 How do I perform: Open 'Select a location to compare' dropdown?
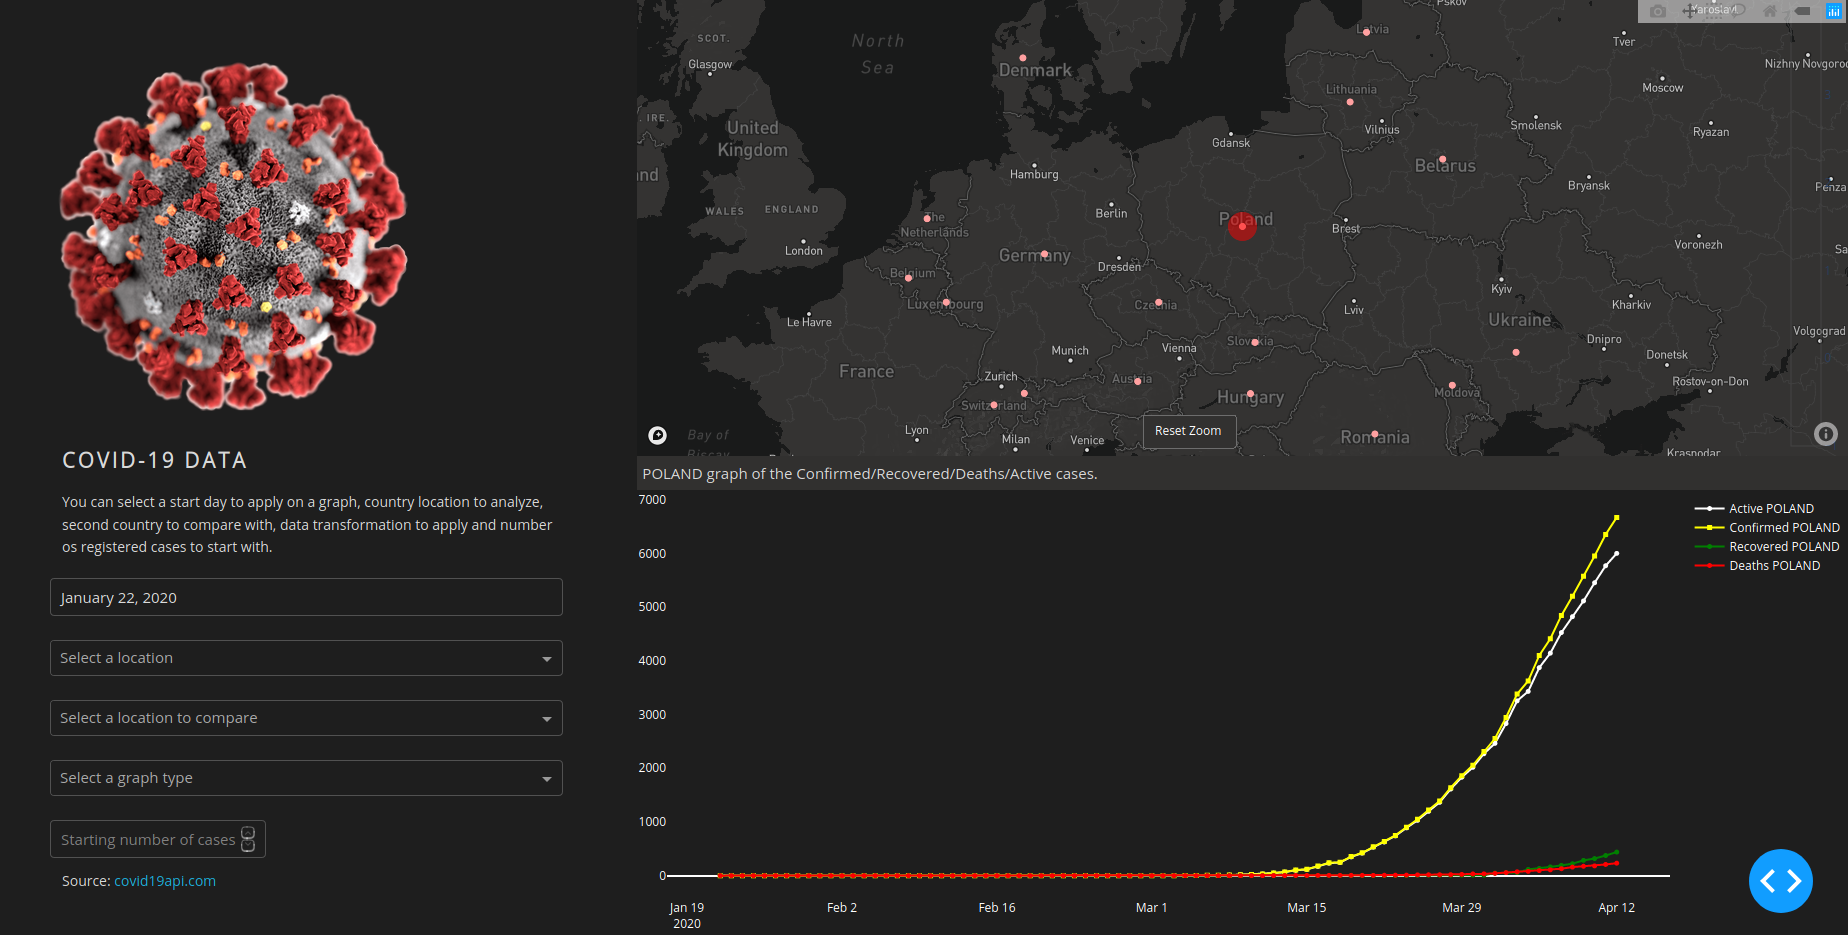[x=306, y=718]
